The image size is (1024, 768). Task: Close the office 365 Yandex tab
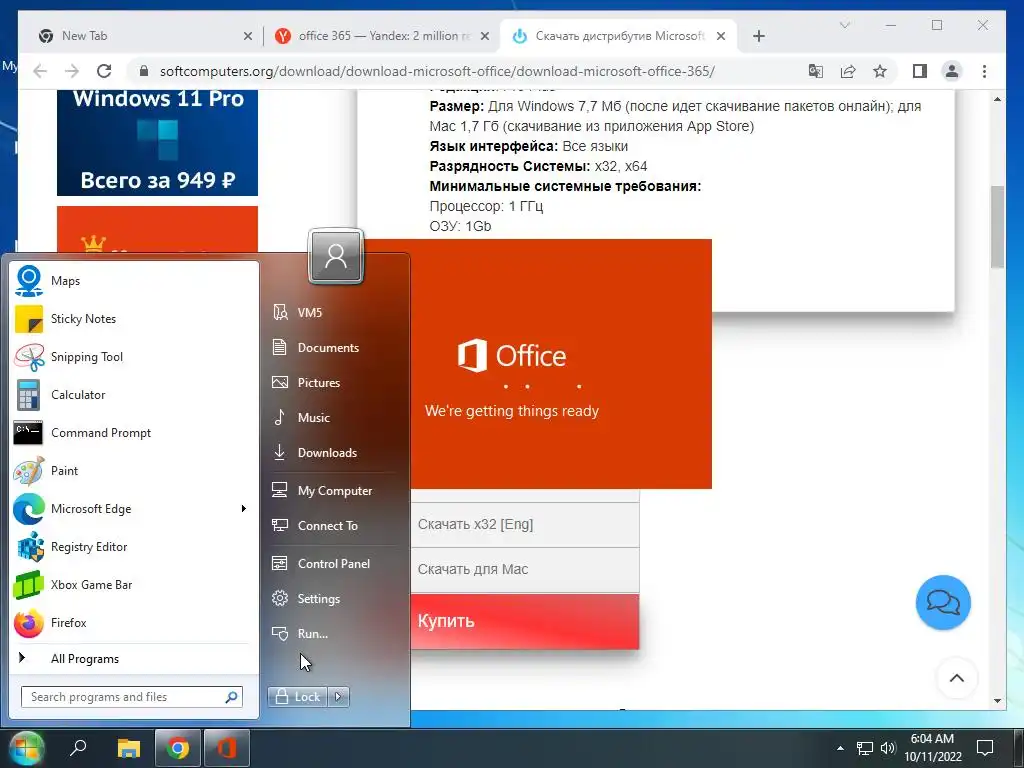click(x=485, y=36)
